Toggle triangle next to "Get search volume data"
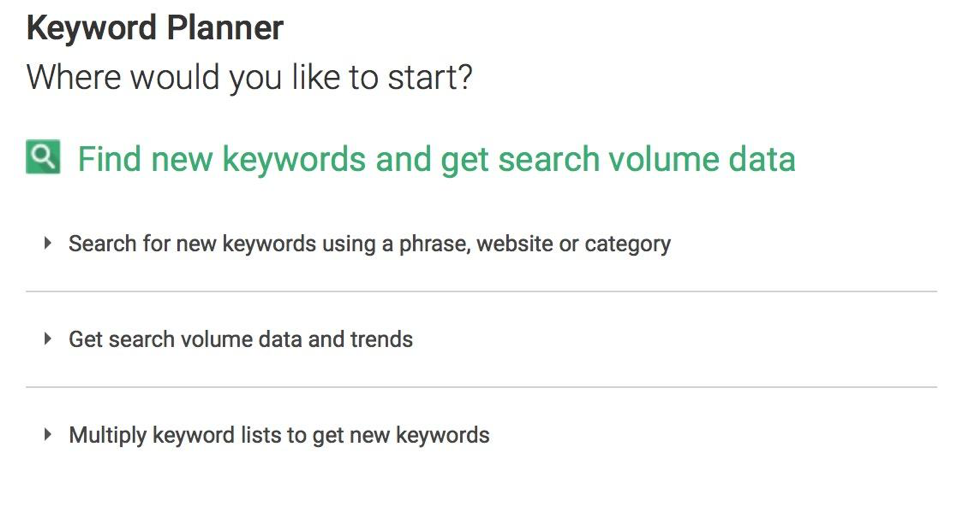 point(47,339)
